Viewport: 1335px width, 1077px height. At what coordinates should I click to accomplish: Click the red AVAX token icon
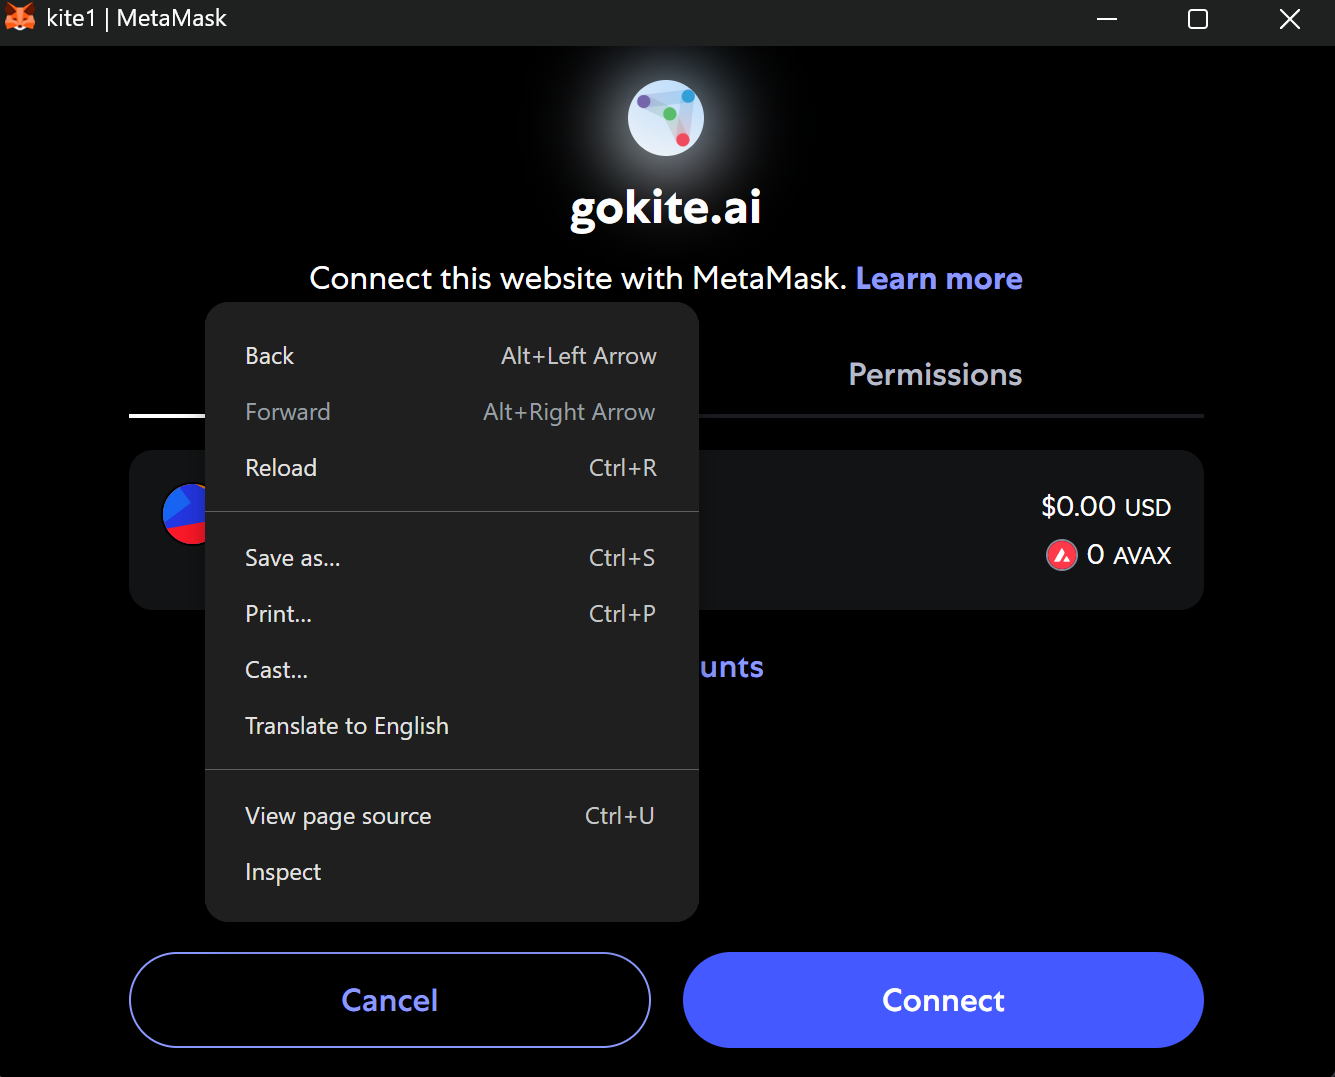coord(1061,555)
